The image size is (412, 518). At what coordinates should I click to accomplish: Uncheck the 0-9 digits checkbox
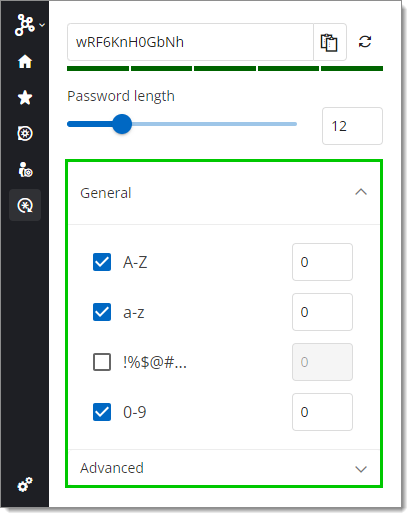point(102,412)
